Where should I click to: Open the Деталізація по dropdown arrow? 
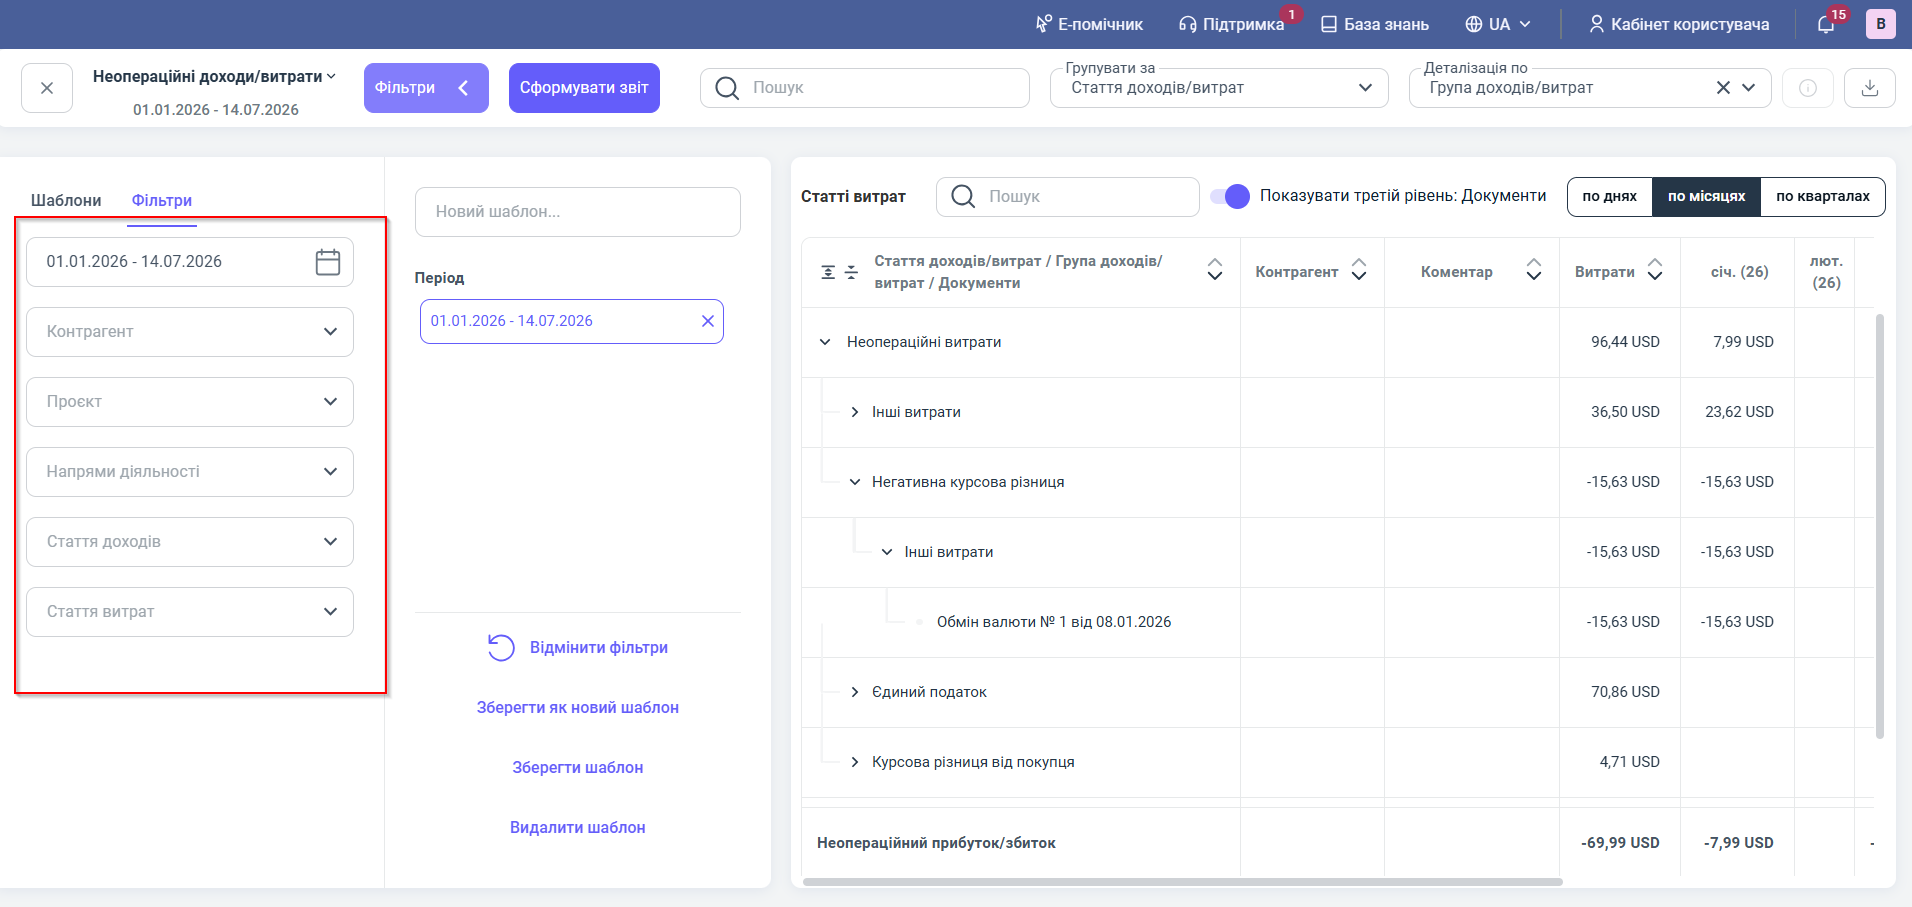(x=1749, y=88)
